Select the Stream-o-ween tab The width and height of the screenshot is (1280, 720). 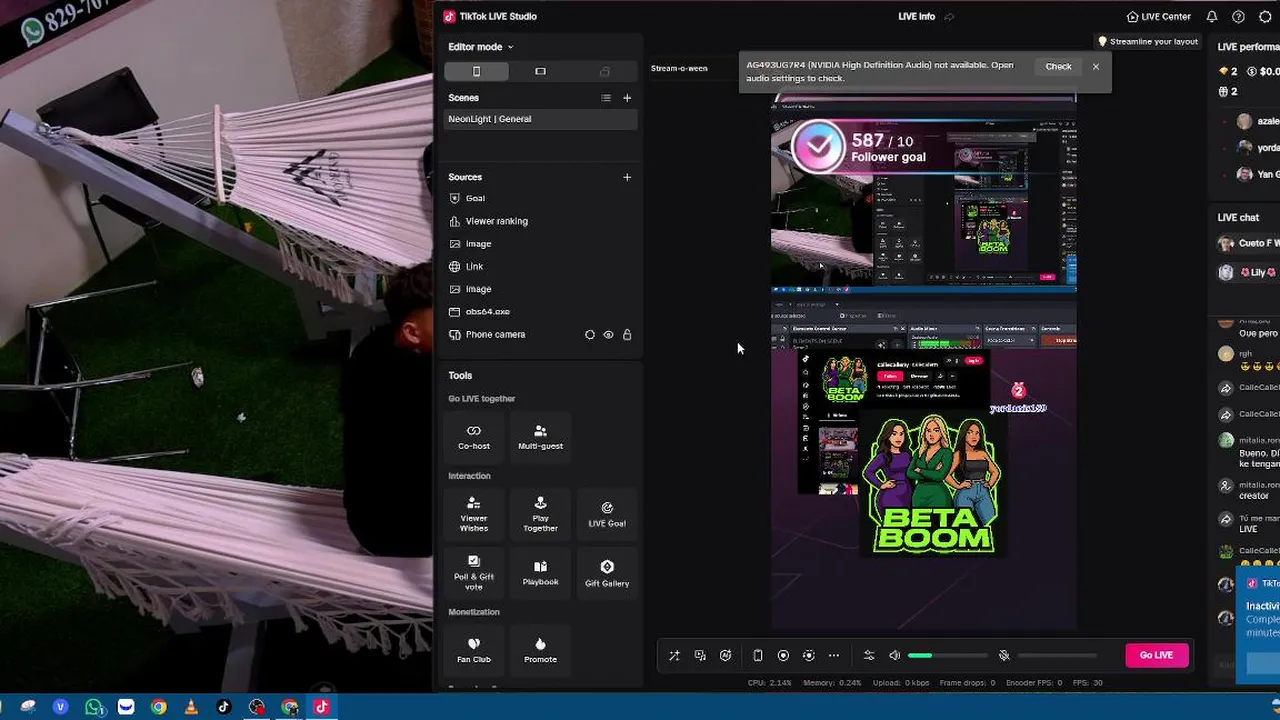679,68
